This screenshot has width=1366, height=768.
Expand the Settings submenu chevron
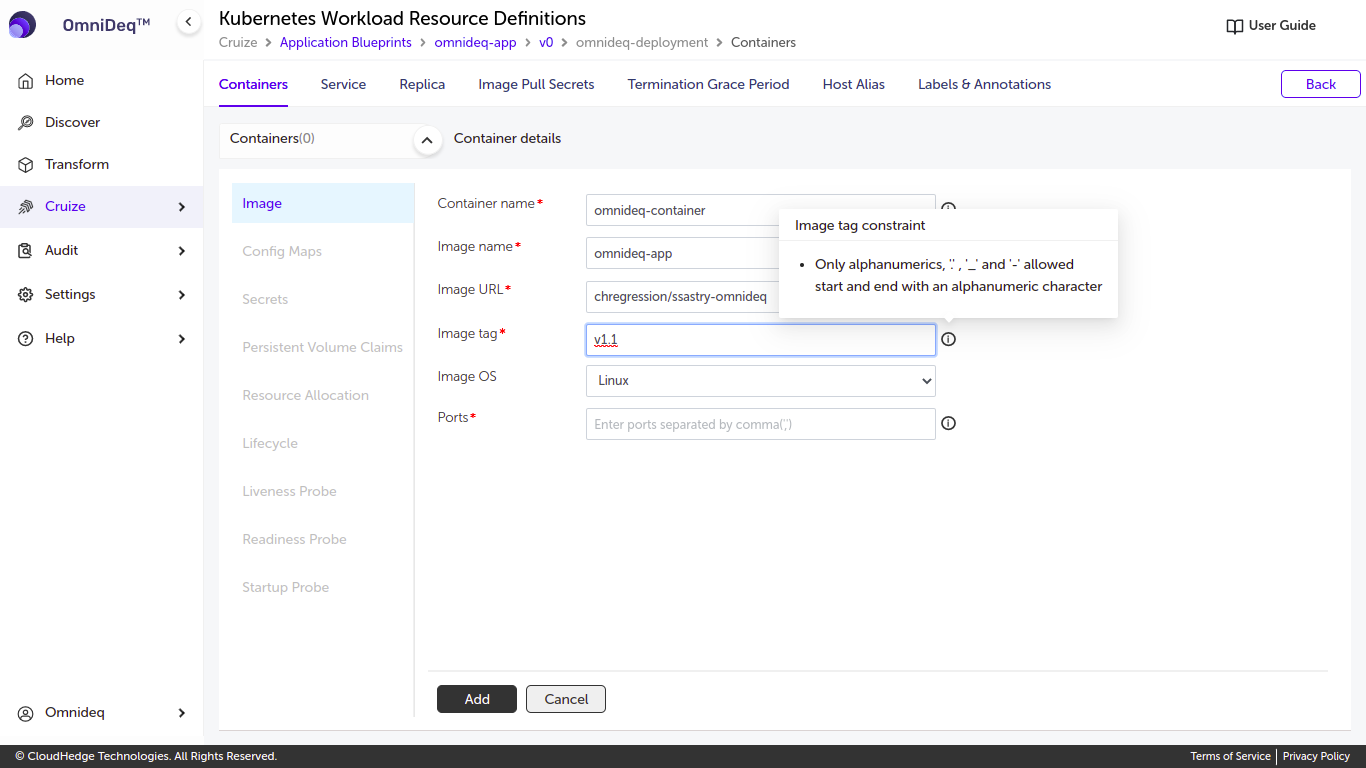coord(182,295)
